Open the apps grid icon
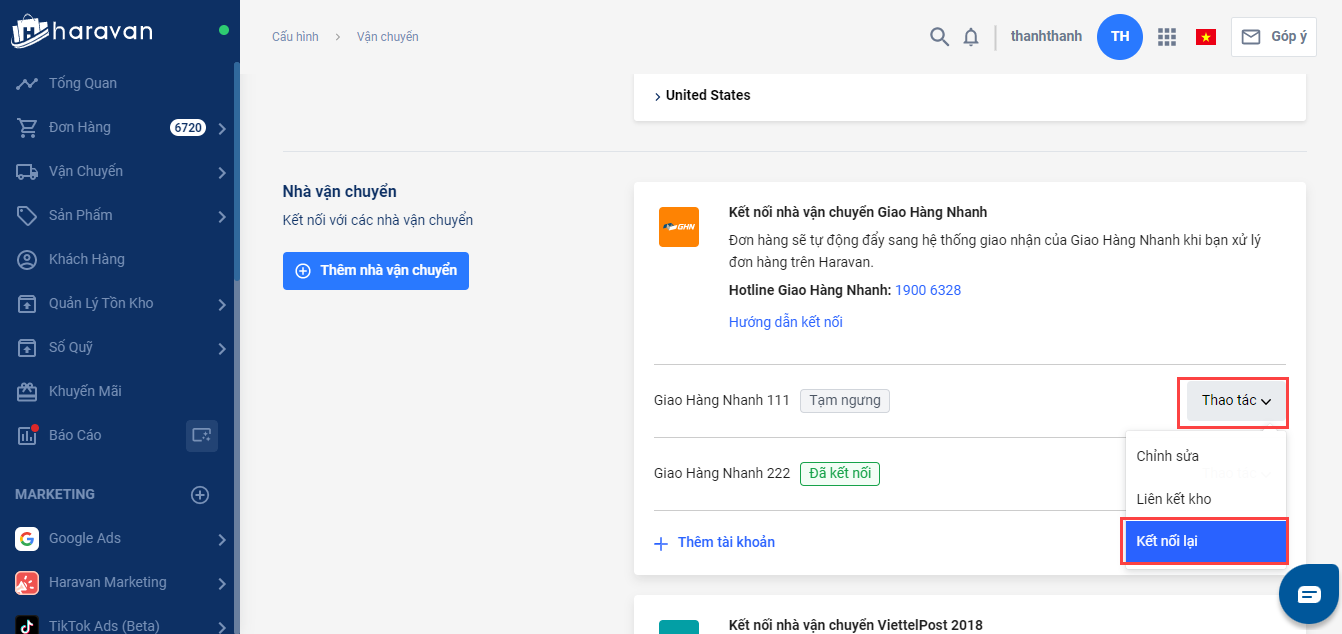Screen dimensions: 1342x634 click(x=1166, y=37)
